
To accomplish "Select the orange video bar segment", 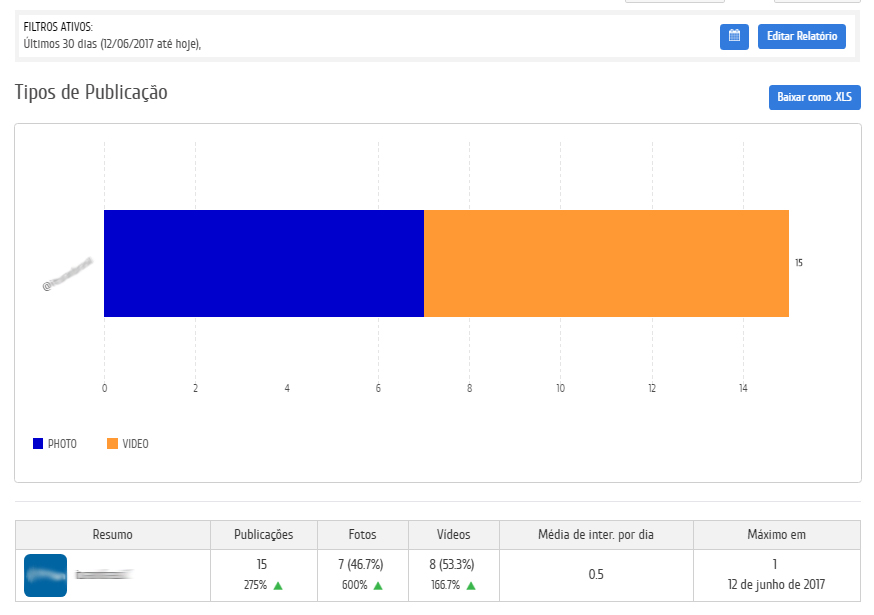I will 606,263.
